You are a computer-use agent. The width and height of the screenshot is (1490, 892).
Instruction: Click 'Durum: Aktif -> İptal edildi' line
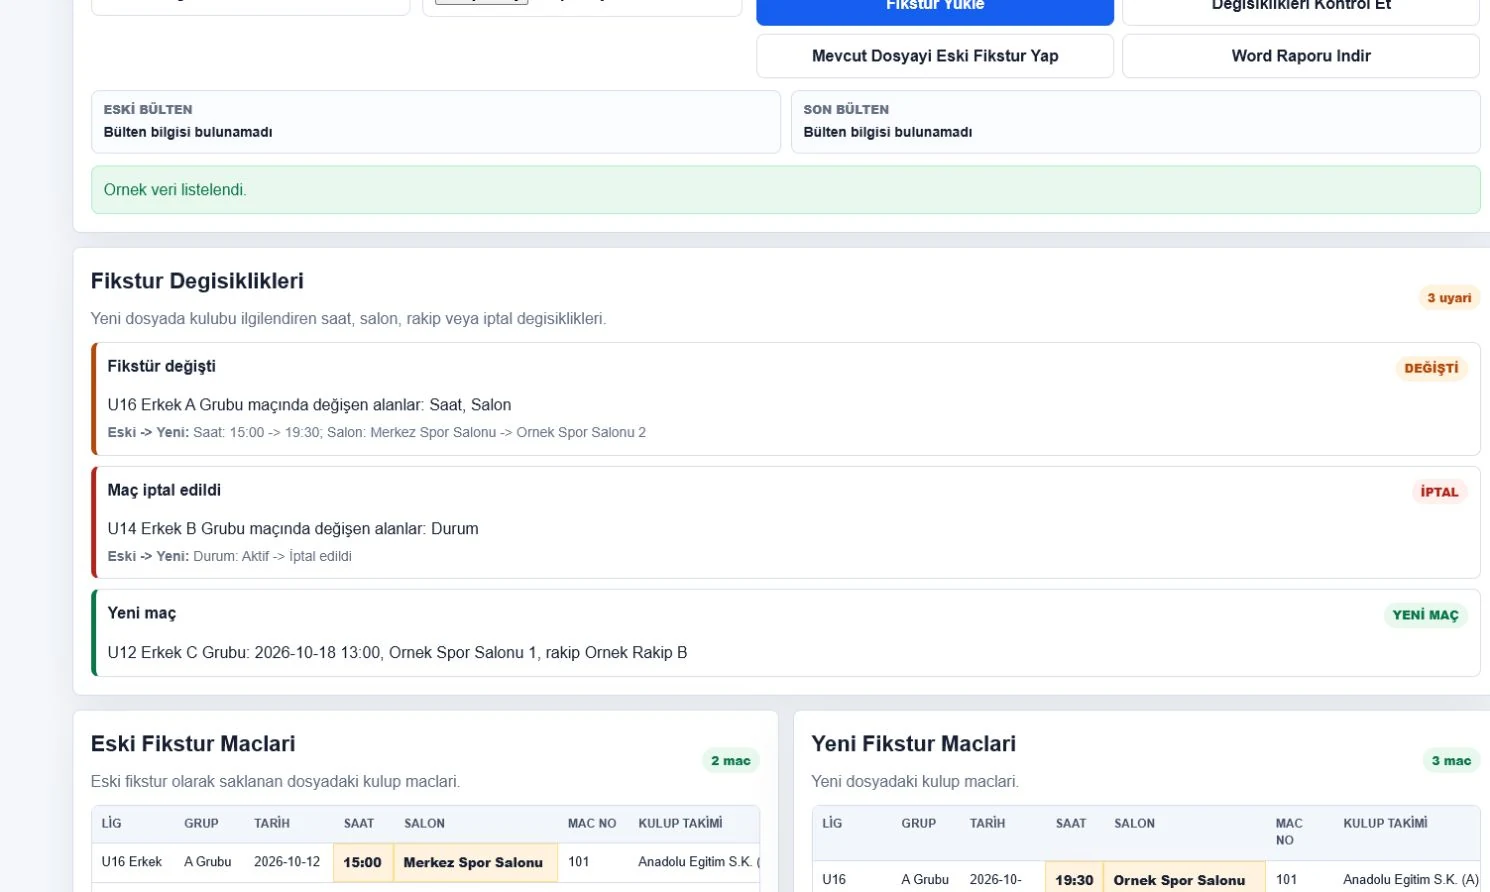pyautogui.click(x=230, y=557)
